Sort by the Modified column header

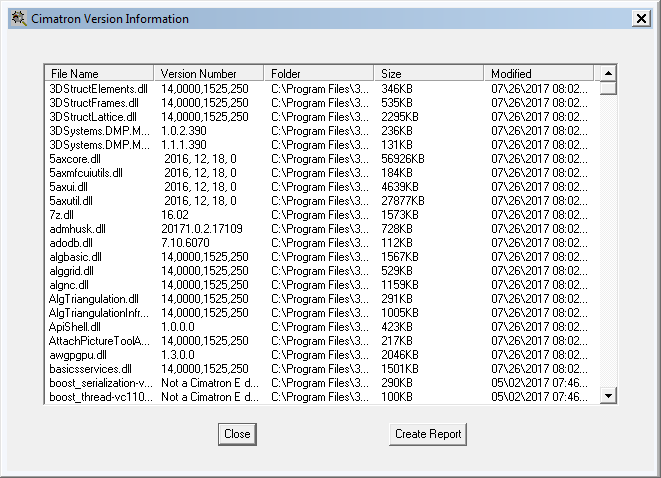click(539, 73)
